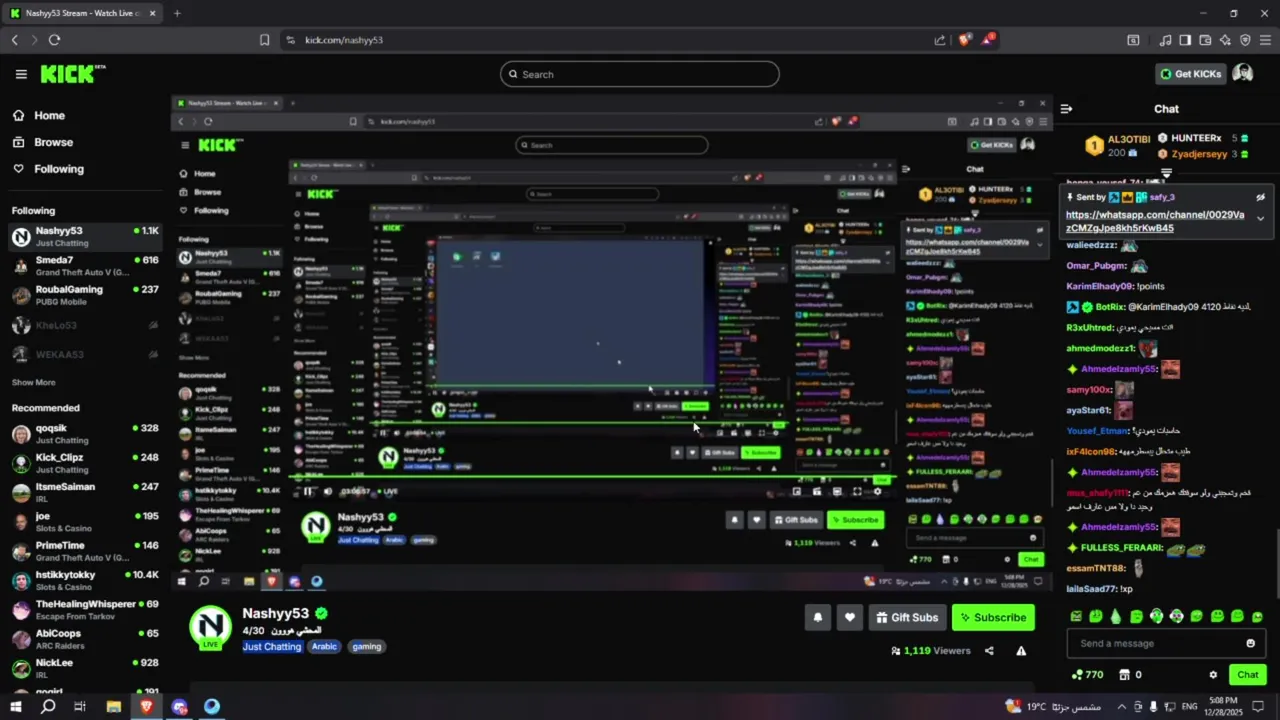Open Following in the Kick sidebar
The width and height of the screenshot is (1280, 720).
click(48, 169)
